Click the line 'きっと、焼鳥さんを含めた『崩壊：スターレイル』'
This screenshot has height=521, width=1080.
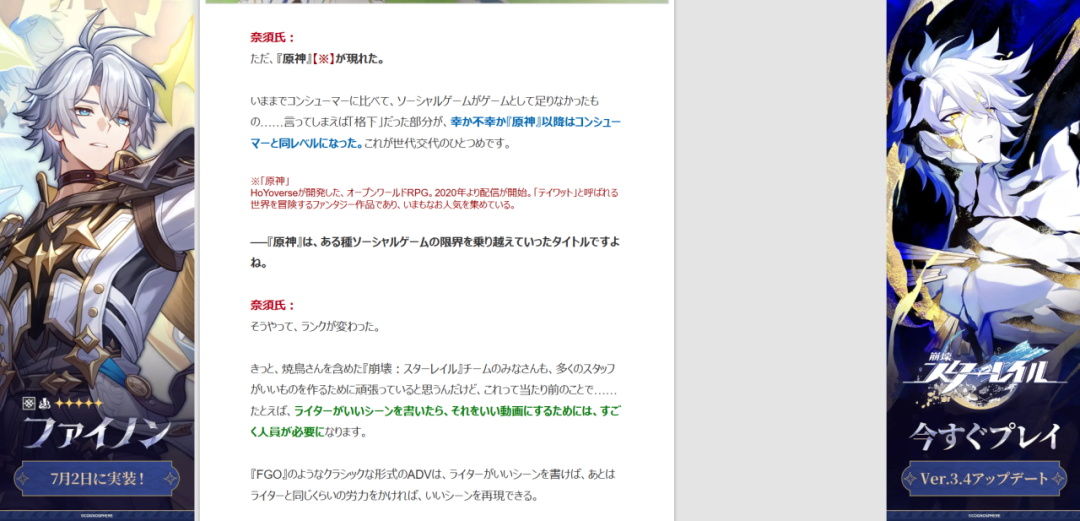pyautogui.click(x=433, y=369)
